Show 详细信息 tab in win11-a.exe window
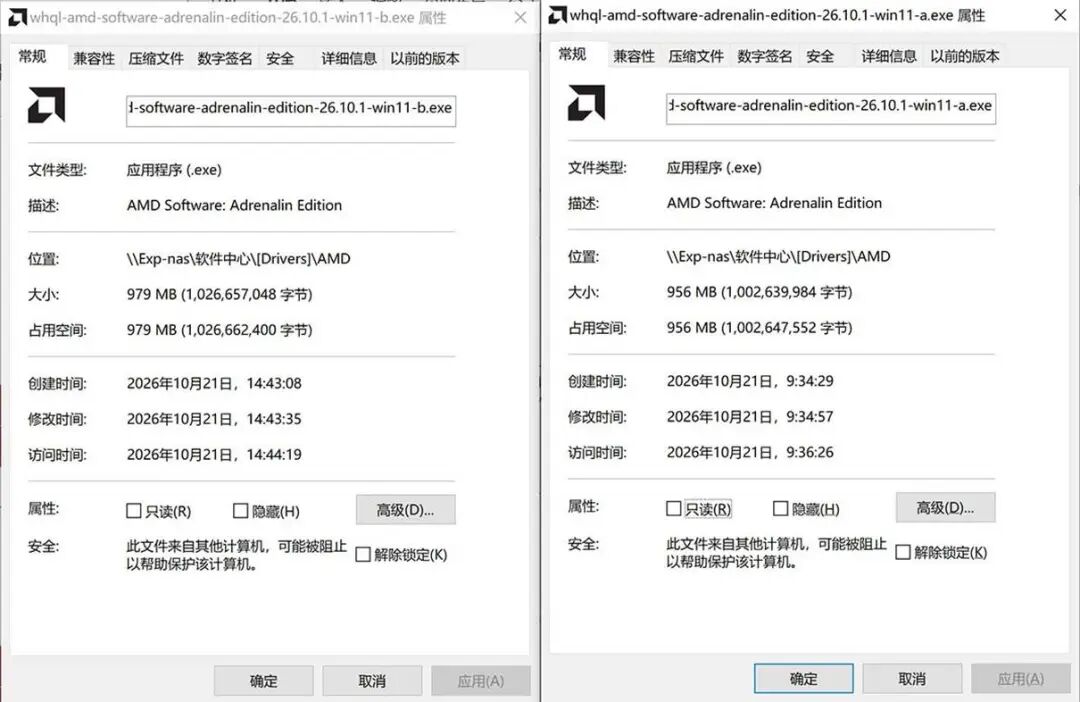The image size is (1080, 702). click(x=889, y=56)
